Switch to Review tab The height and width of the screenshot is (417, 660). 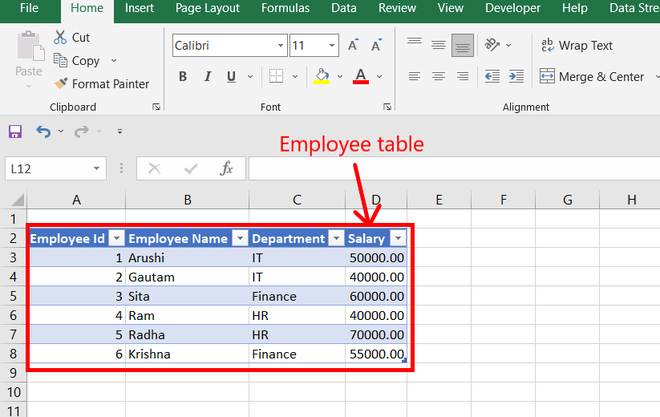click(x=397, y=8)
